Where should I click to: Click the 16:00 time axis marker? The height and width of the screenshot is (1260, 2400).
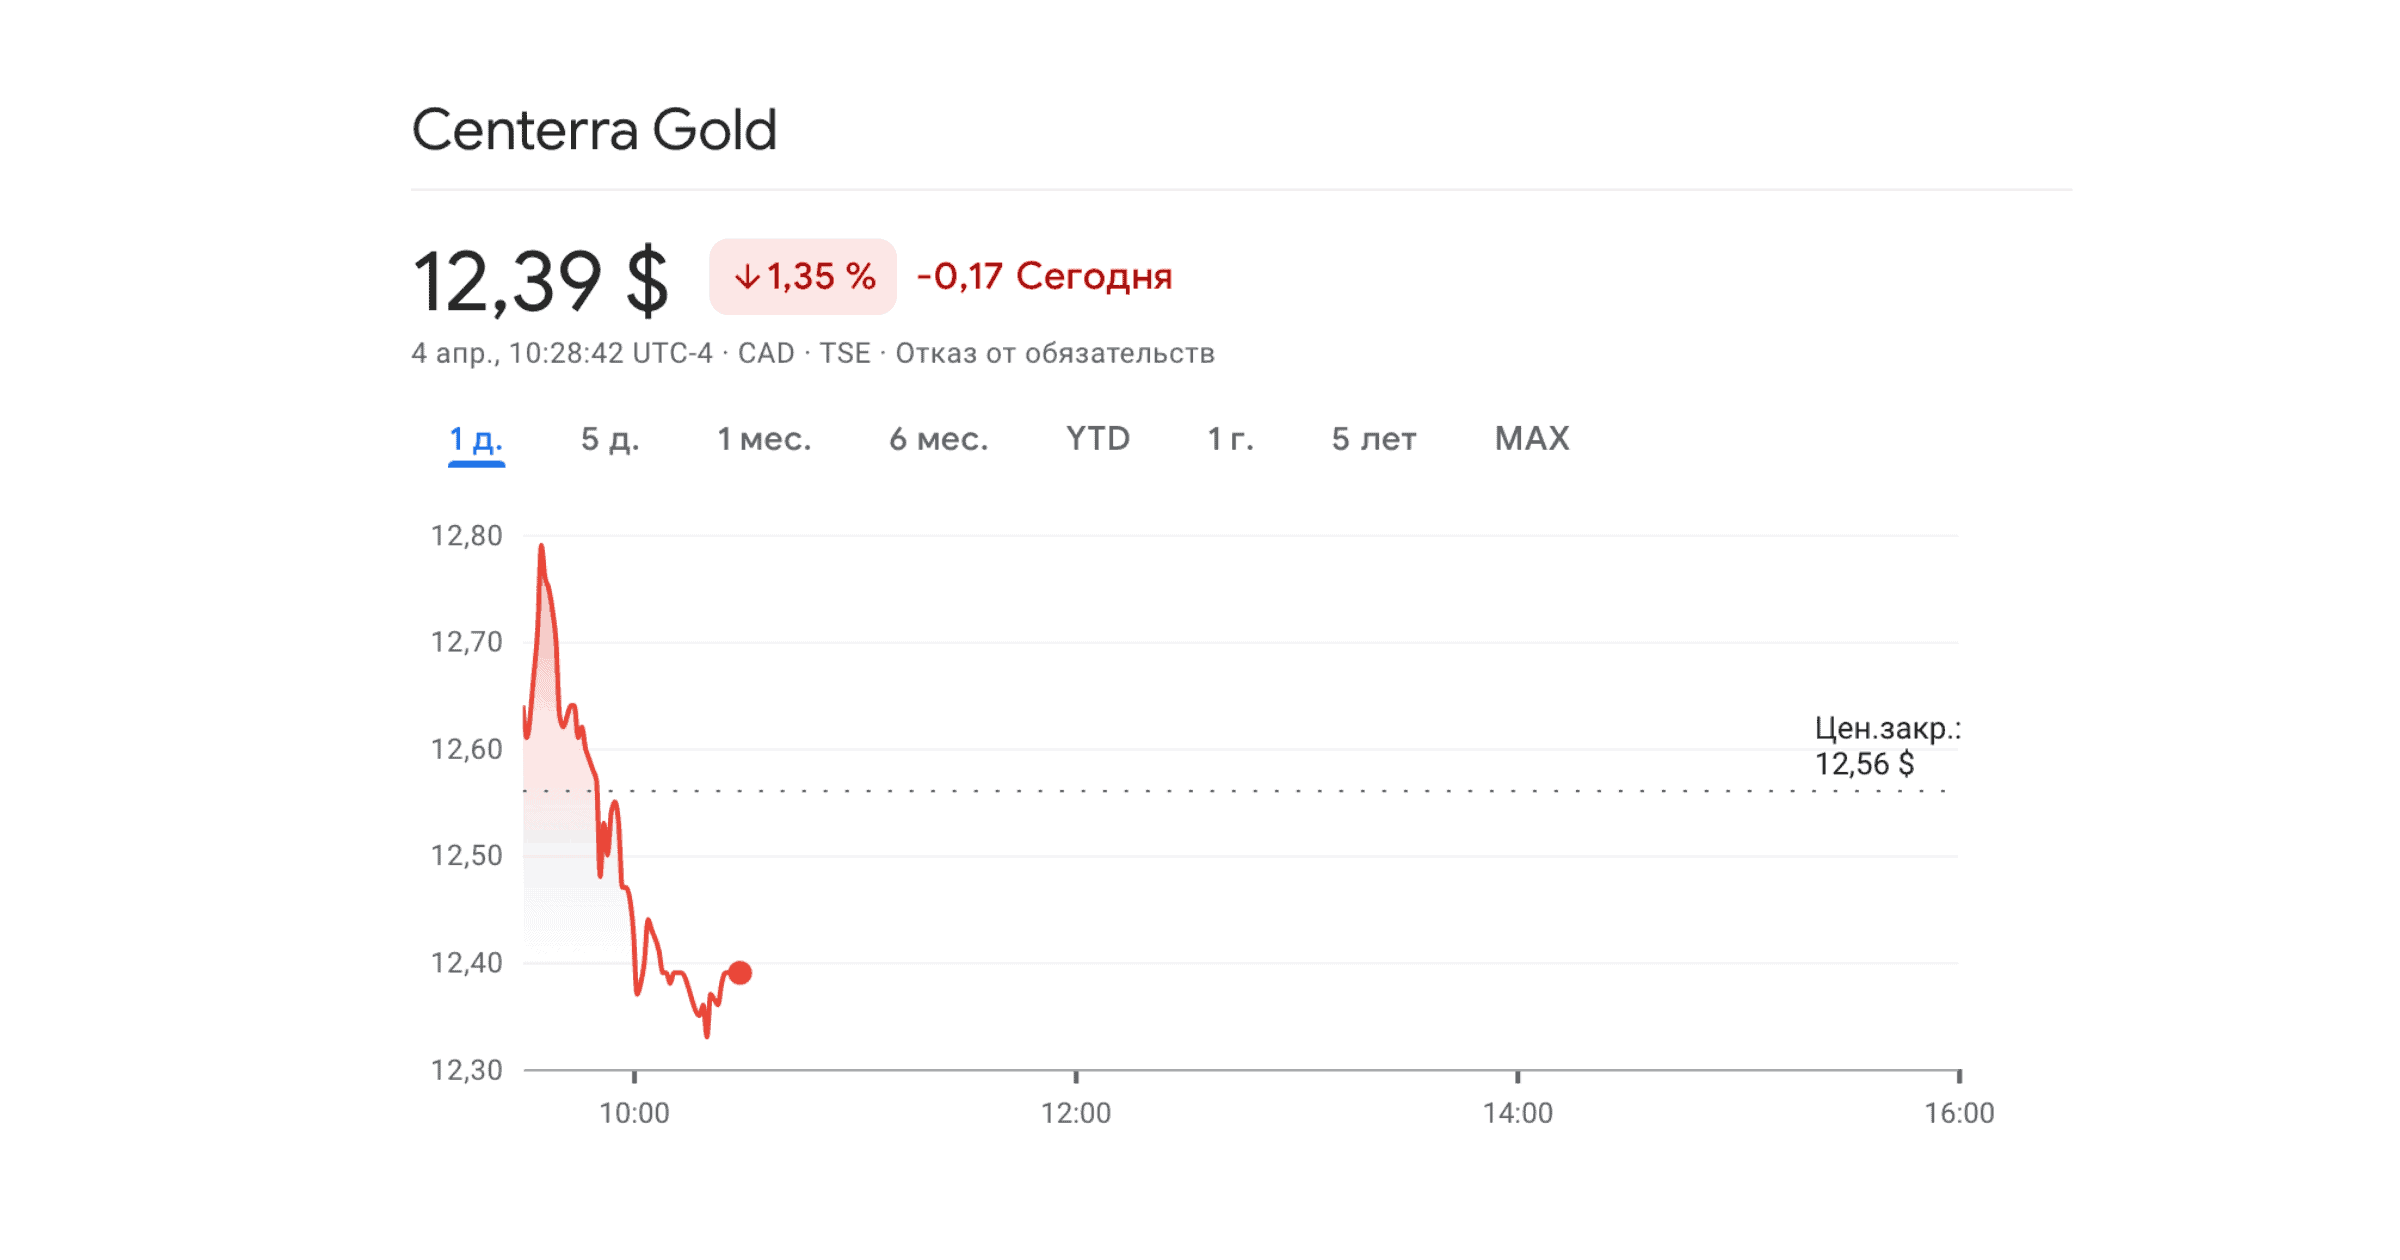1958,1113
